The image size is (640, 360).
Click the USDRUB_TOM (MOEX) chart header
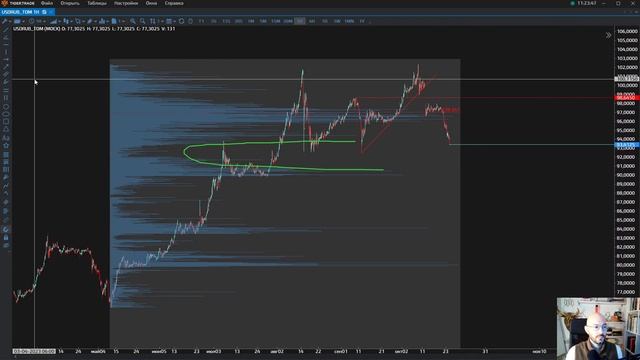coord(37,29)
